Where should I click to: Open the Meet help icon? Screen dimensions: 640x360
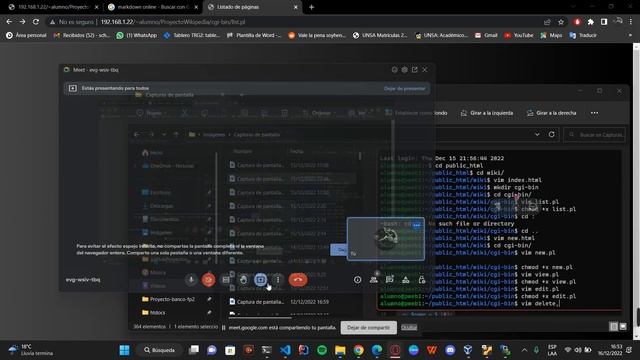[394, 70]
